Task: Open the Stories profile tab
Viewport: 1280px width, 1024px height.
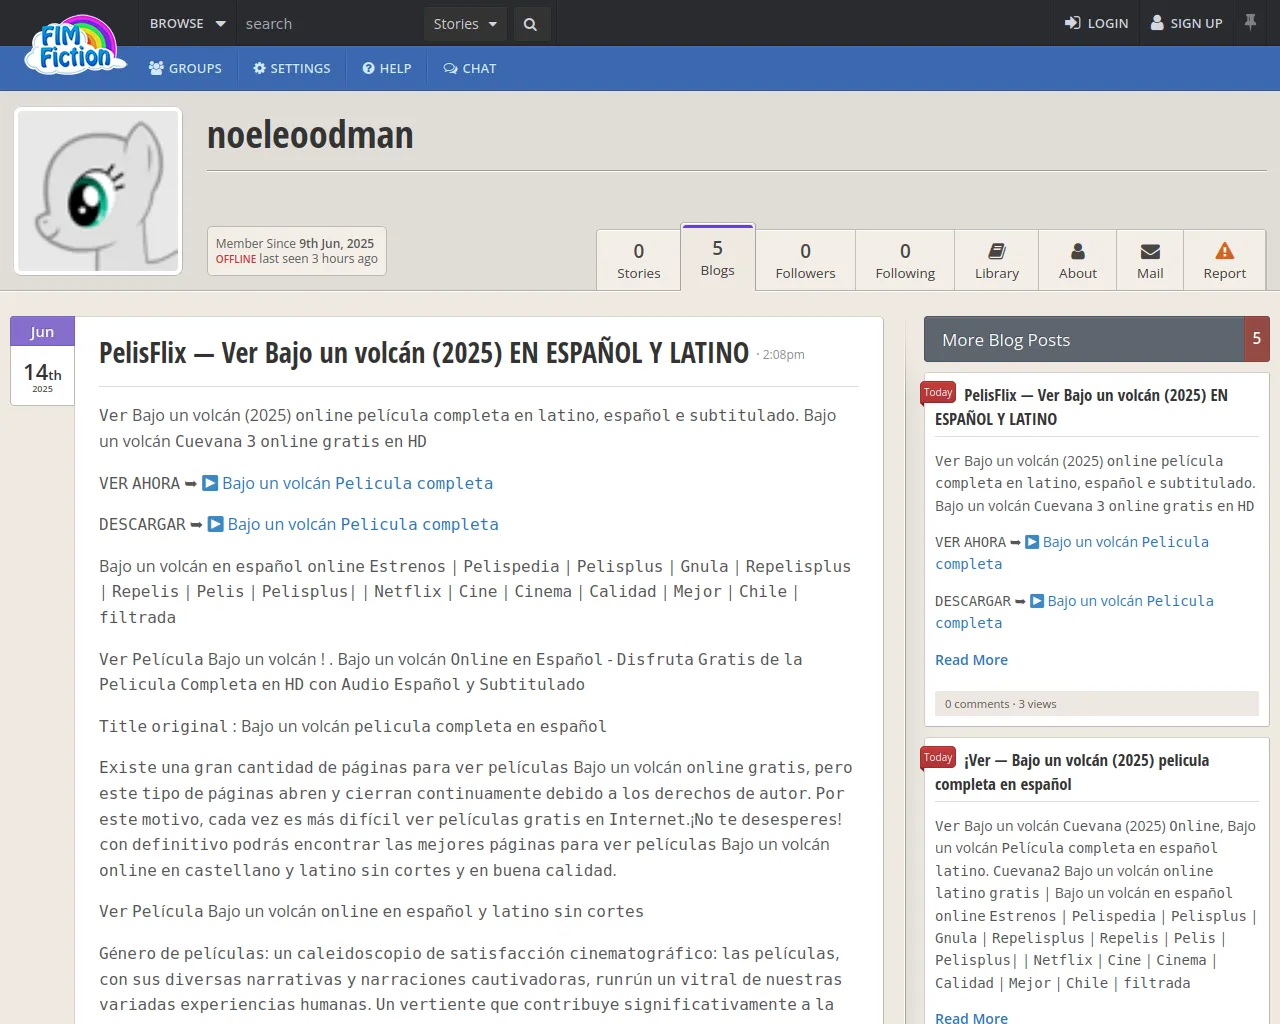Action: coord(638,260)
